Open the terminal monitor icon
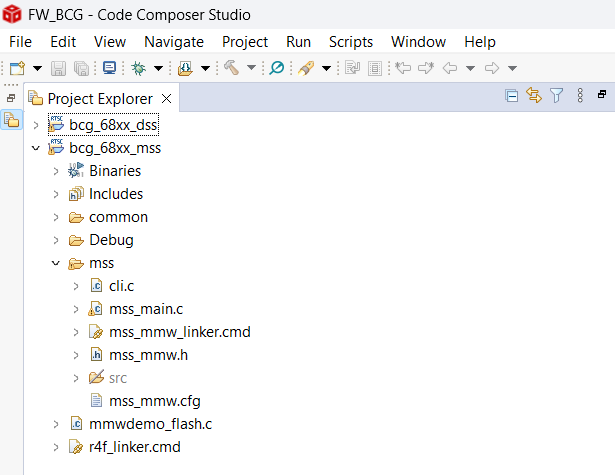 click(x=109, y=68)
